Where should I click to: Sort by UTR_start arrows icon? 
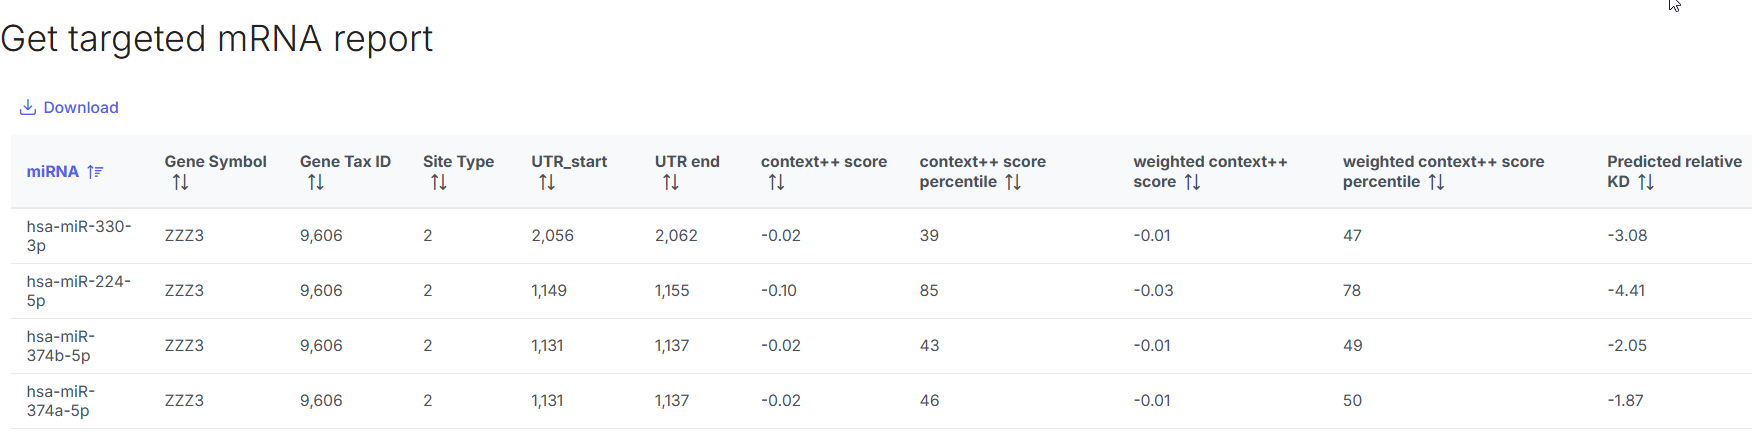(547, 182)
